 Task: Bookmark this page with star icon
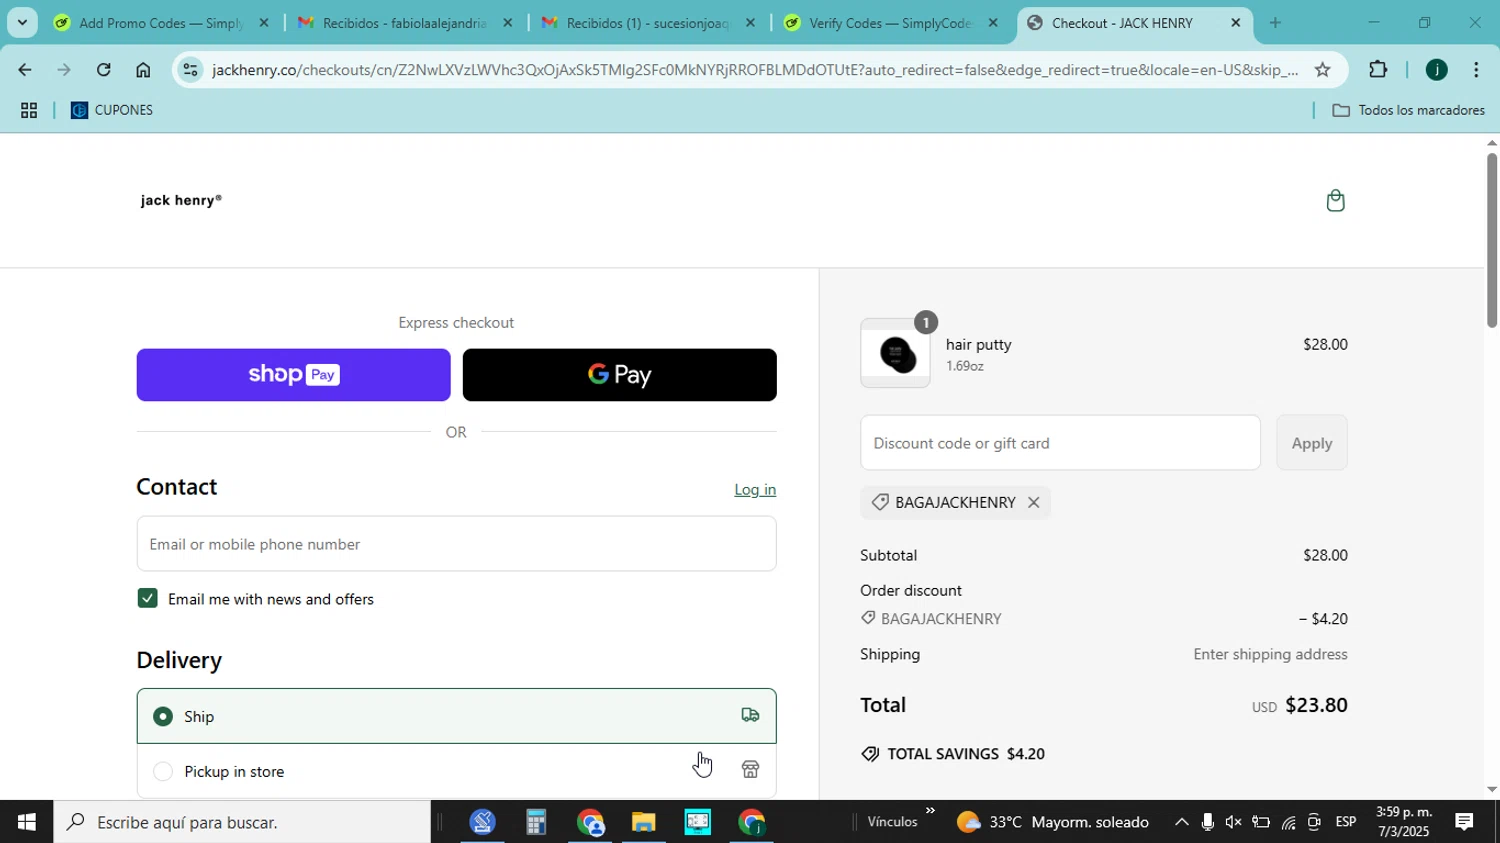[x=1322, y=70]
